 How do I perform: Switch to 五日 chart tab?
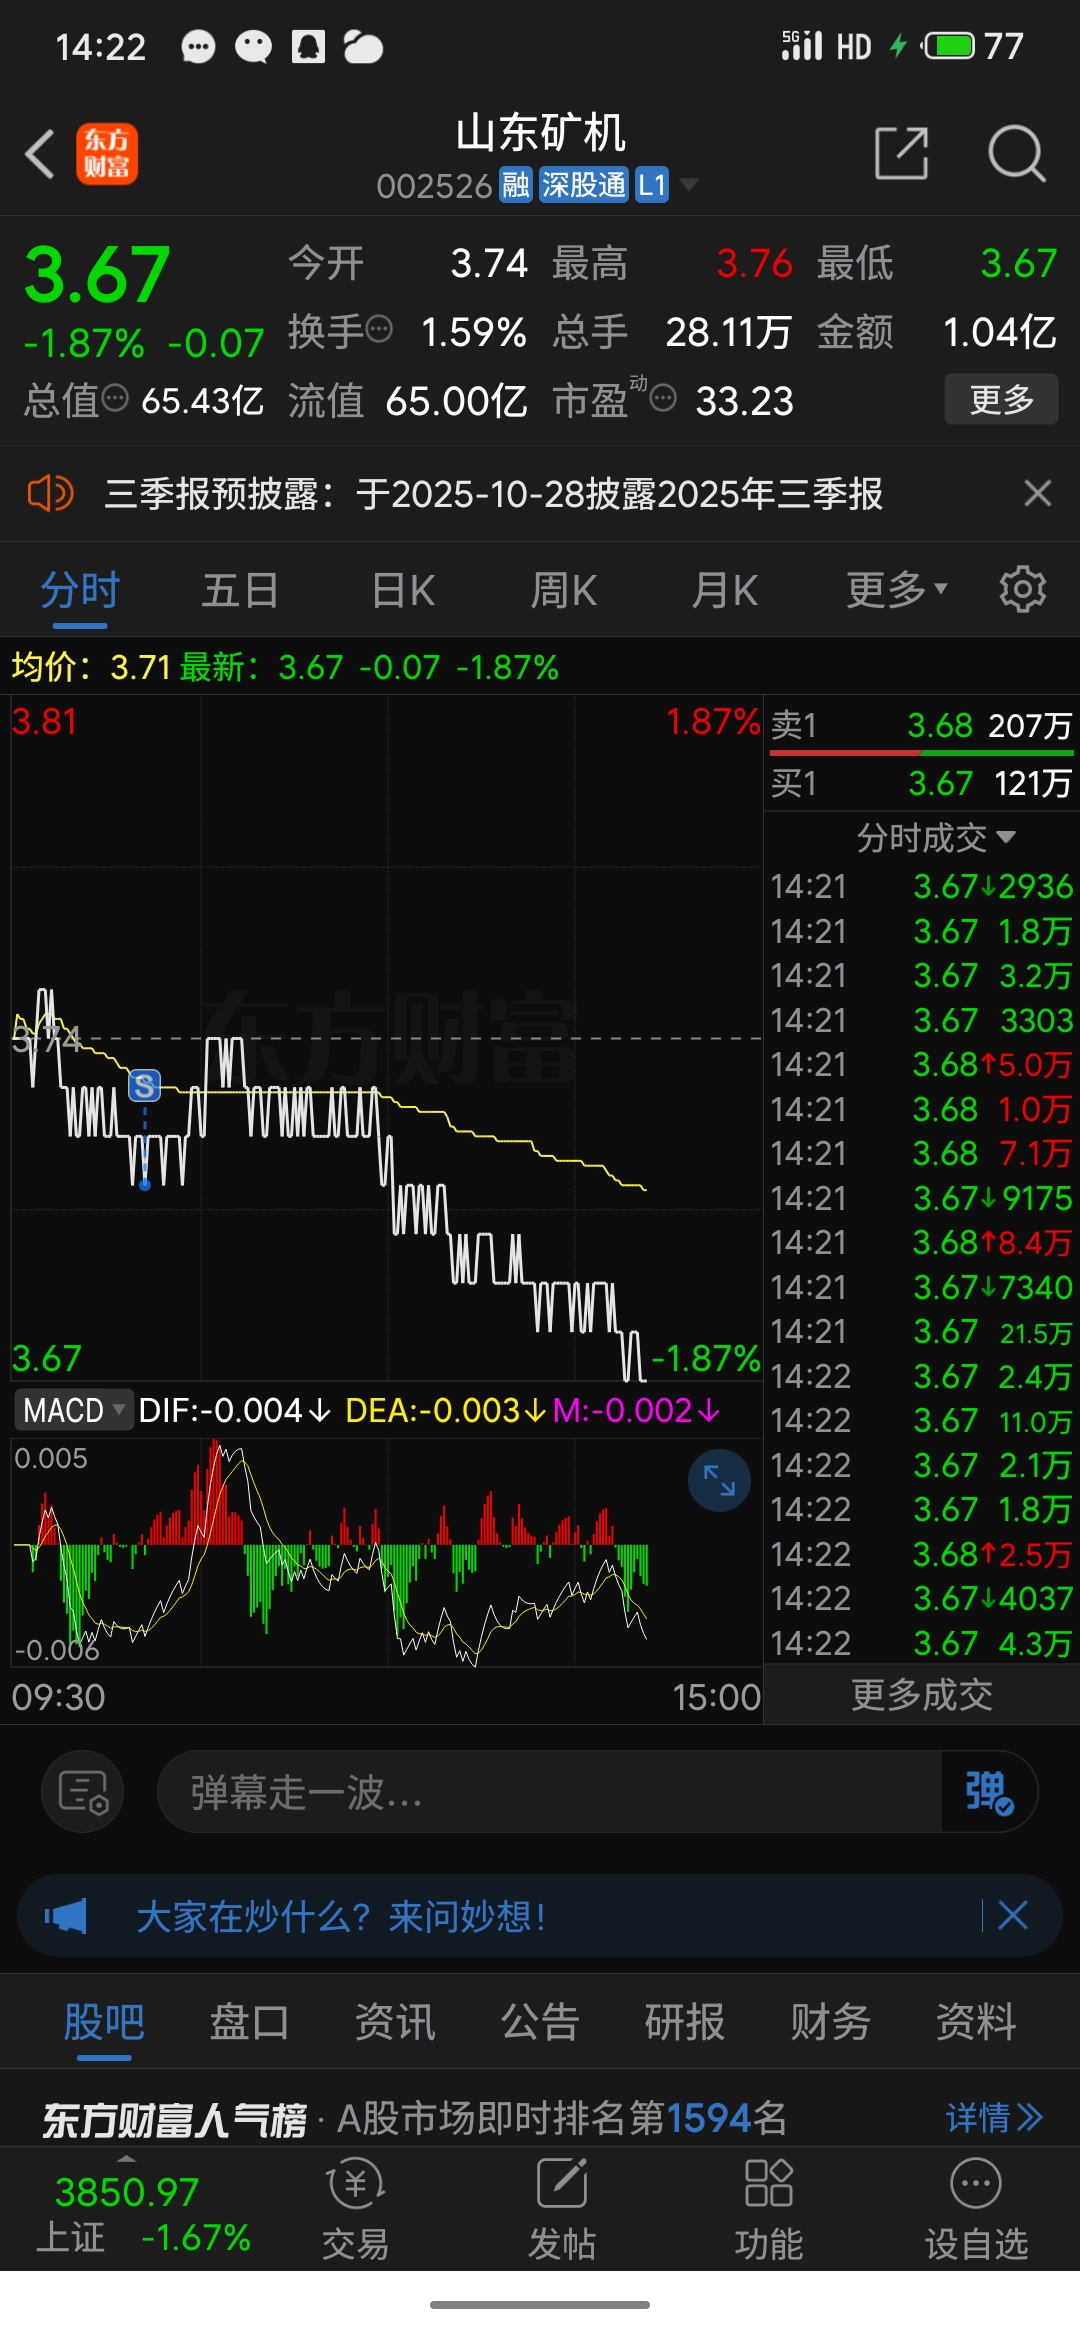click(240, 590)
